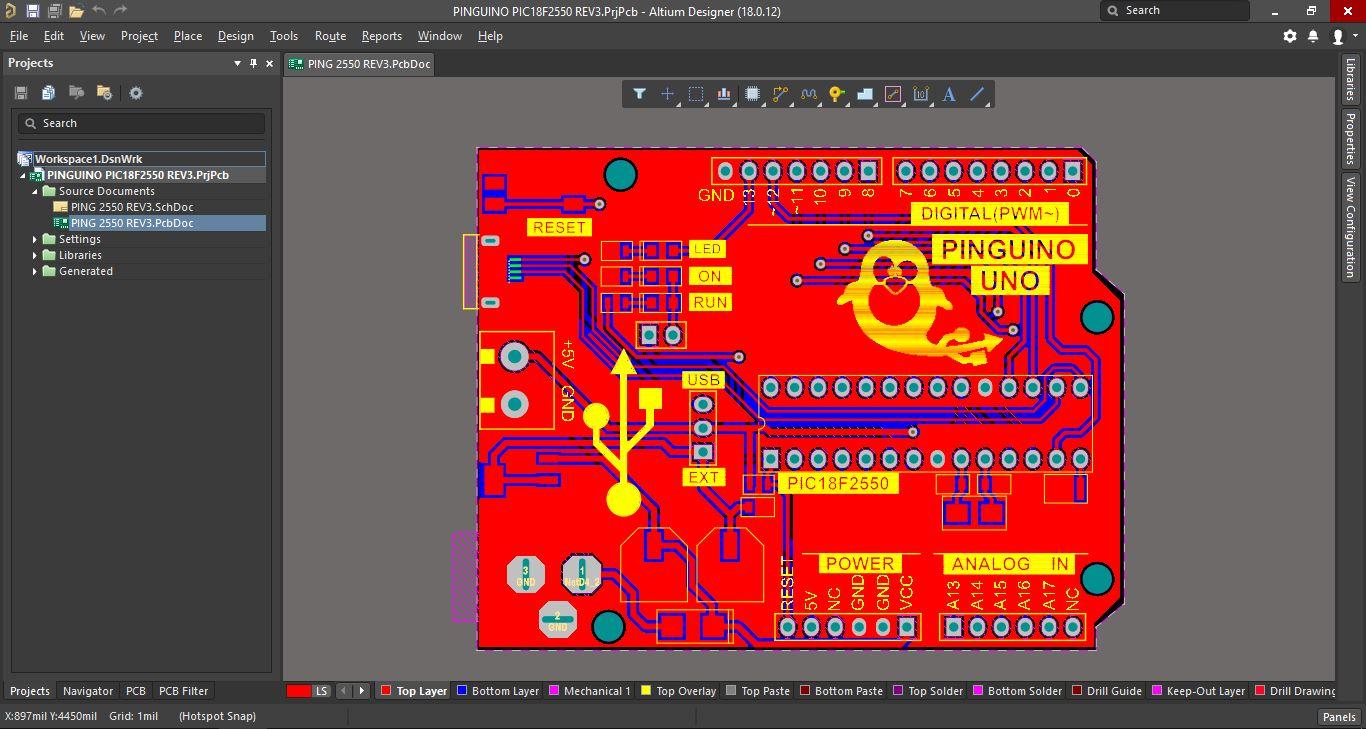Expand the Settings folder
Screen dimensions: 1366x729
click(35, 239)
